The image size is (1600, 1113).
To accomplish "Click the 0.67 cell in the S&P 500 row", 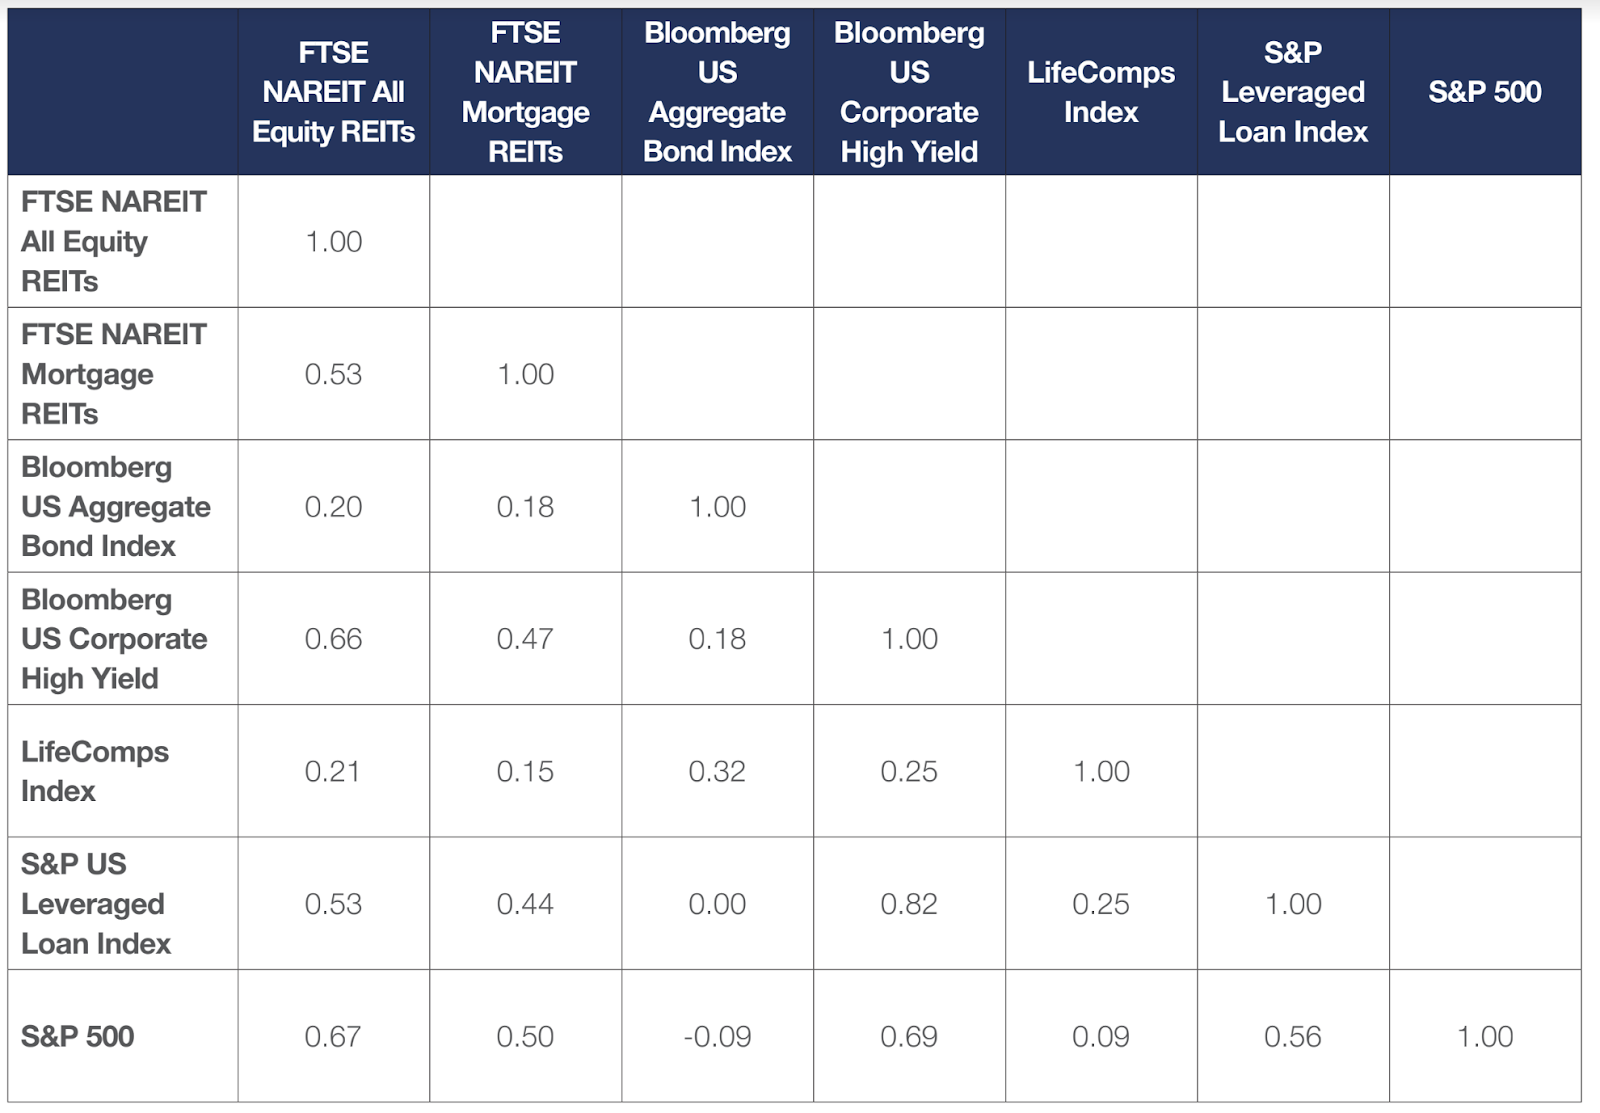I will coord(333,1037).
